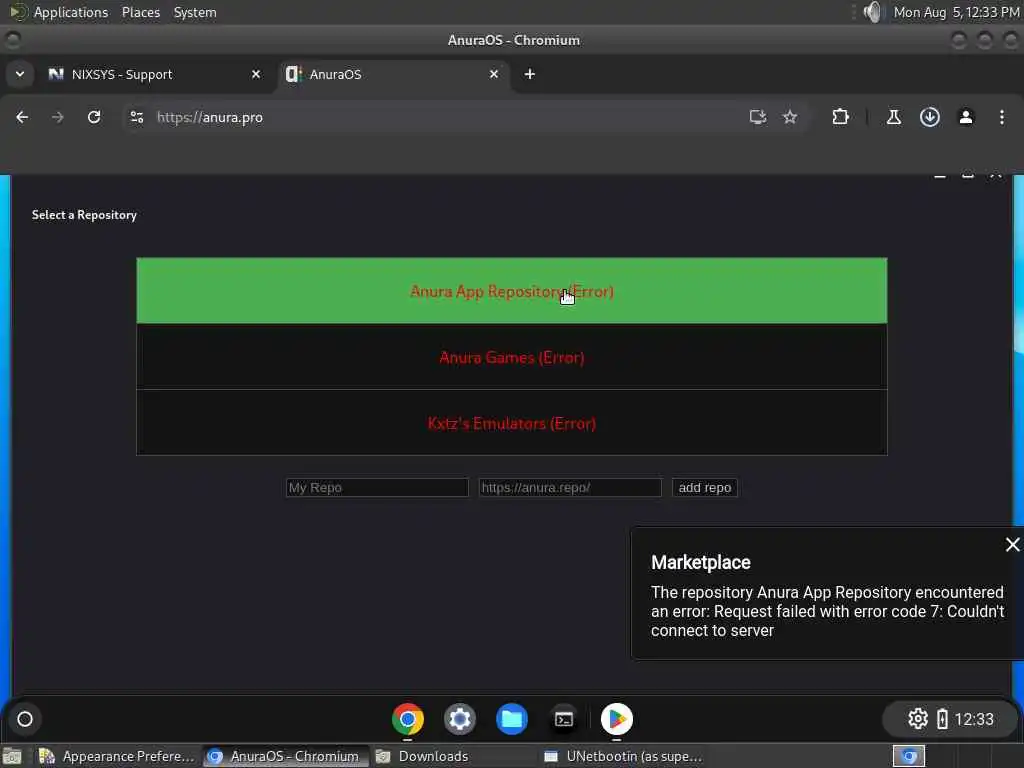Open the Applications menu
Viewport: 1024px width, 768px height.
pyautogui.click(x=71, y=12)
